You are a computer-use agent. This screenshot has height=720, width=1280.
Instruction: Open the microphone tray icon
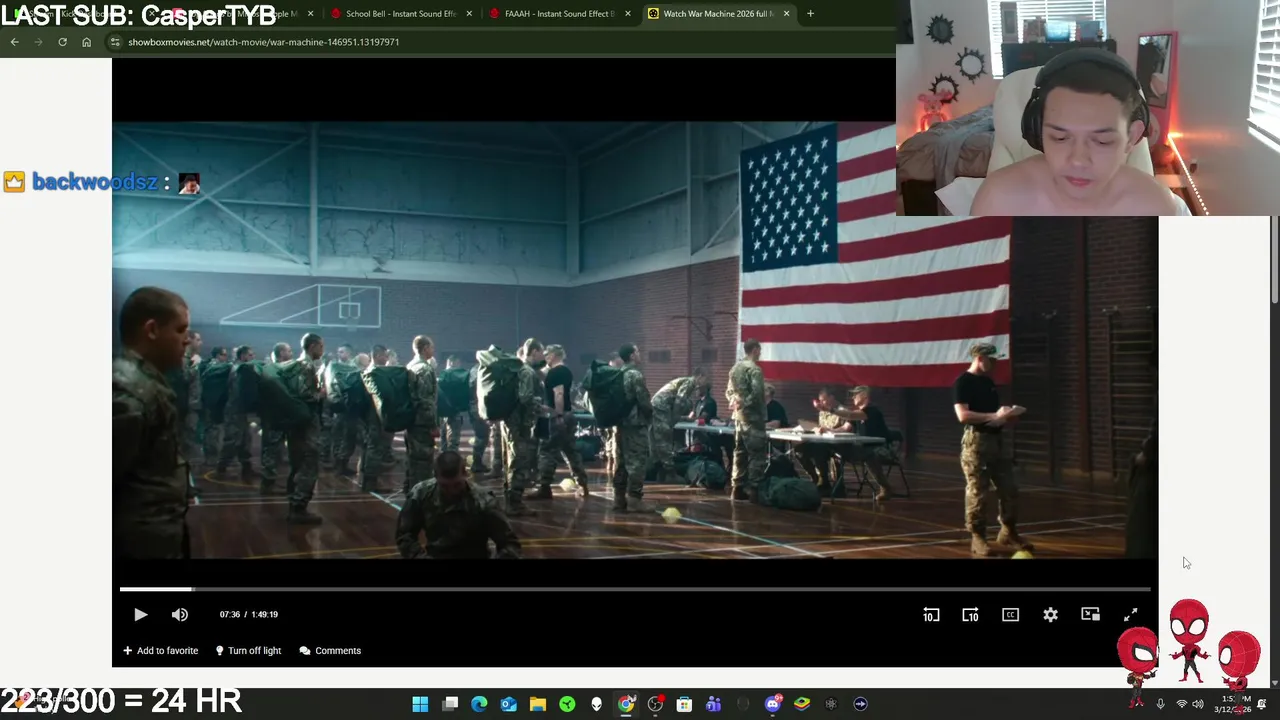[1160, 704]
